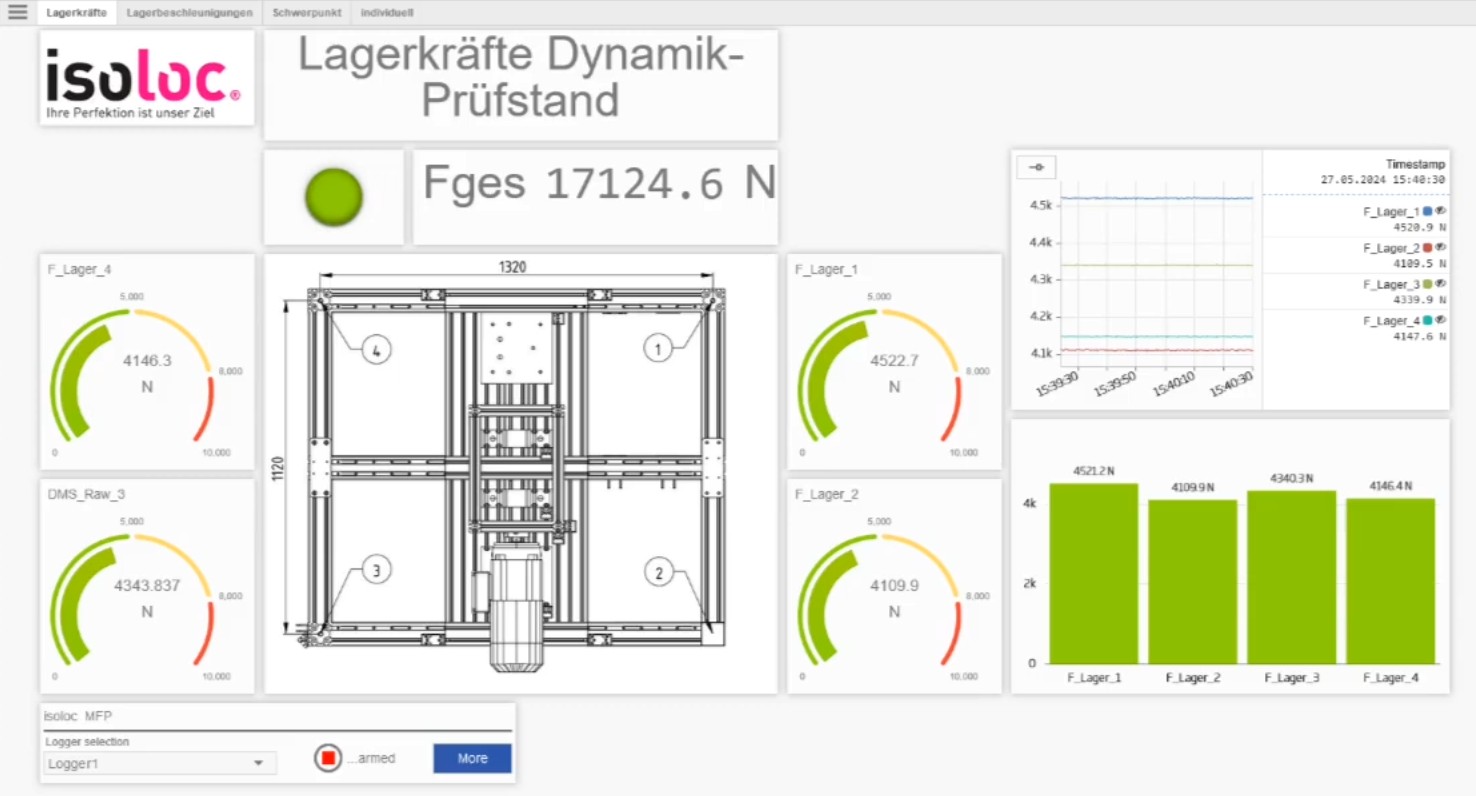Open the hamburger menu

pos(18,13)
